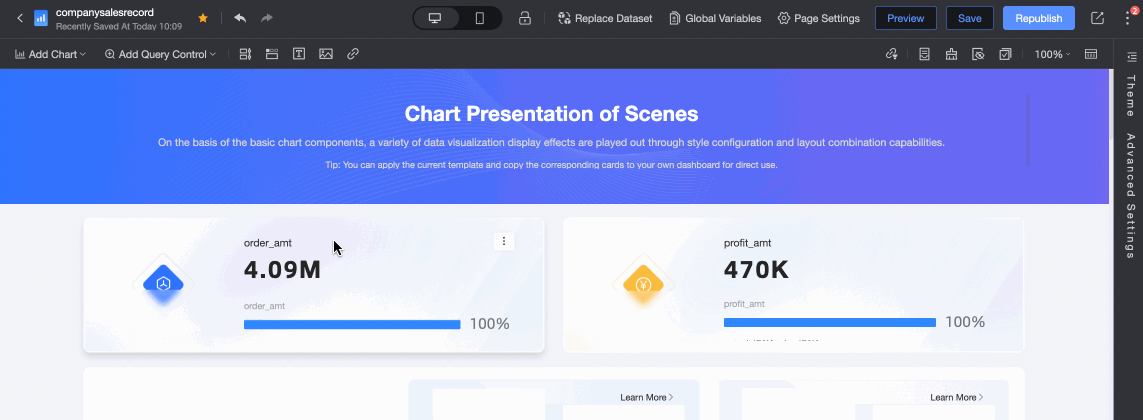Viewport: 1143px width, 420px height.
Task: Switch to mobile layout view
Action: 480,18
